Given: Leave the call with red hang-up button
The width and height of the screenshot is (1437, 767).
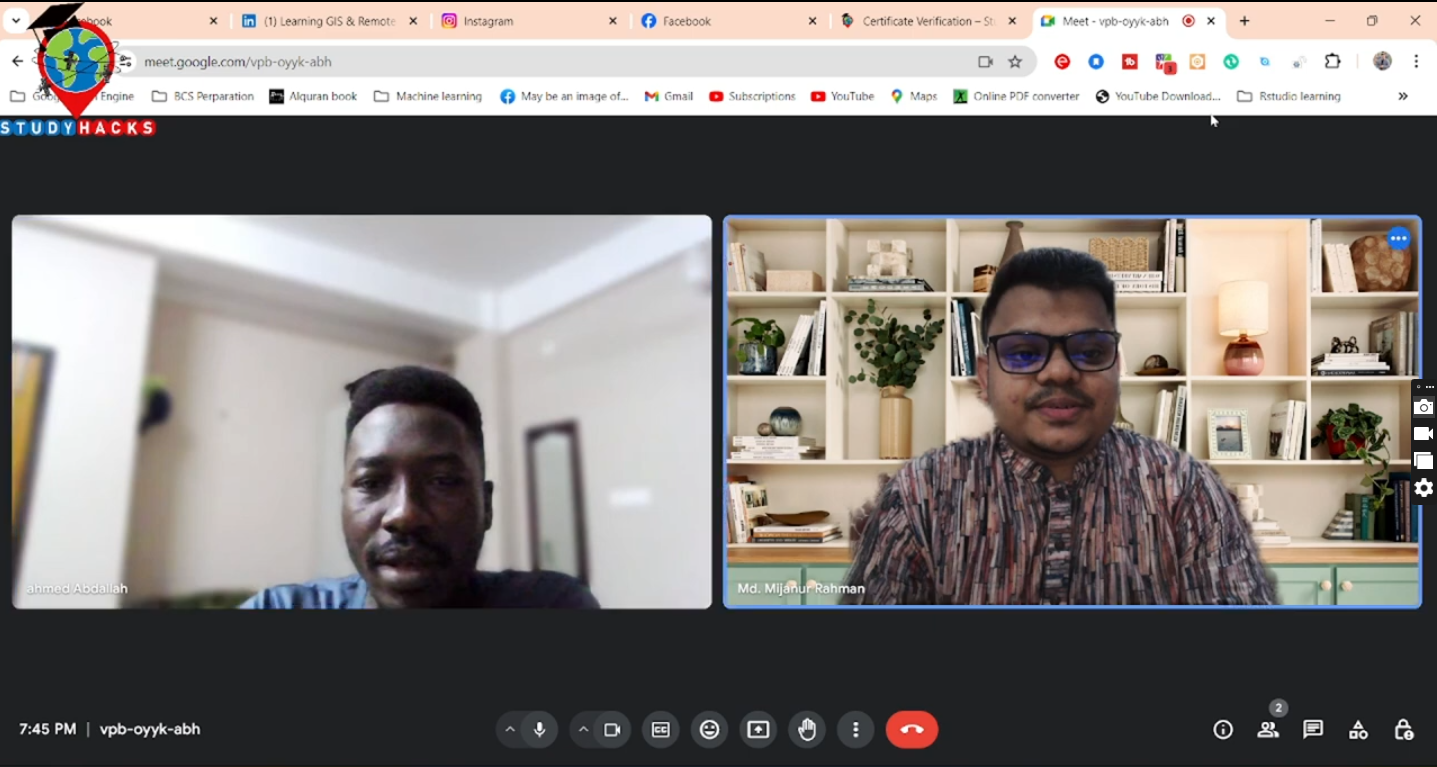Looking at the screenshot, I should (x=912, y=730).
